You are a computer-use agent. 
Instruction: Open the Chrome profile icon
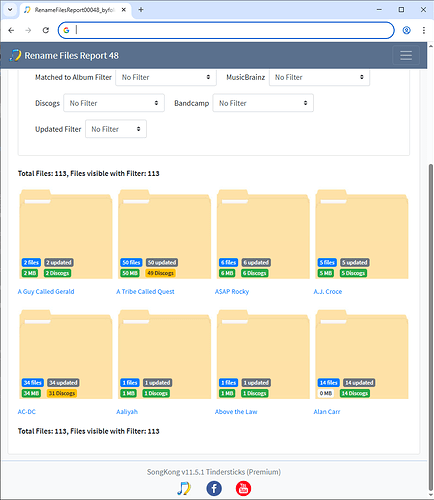point(406,30)
